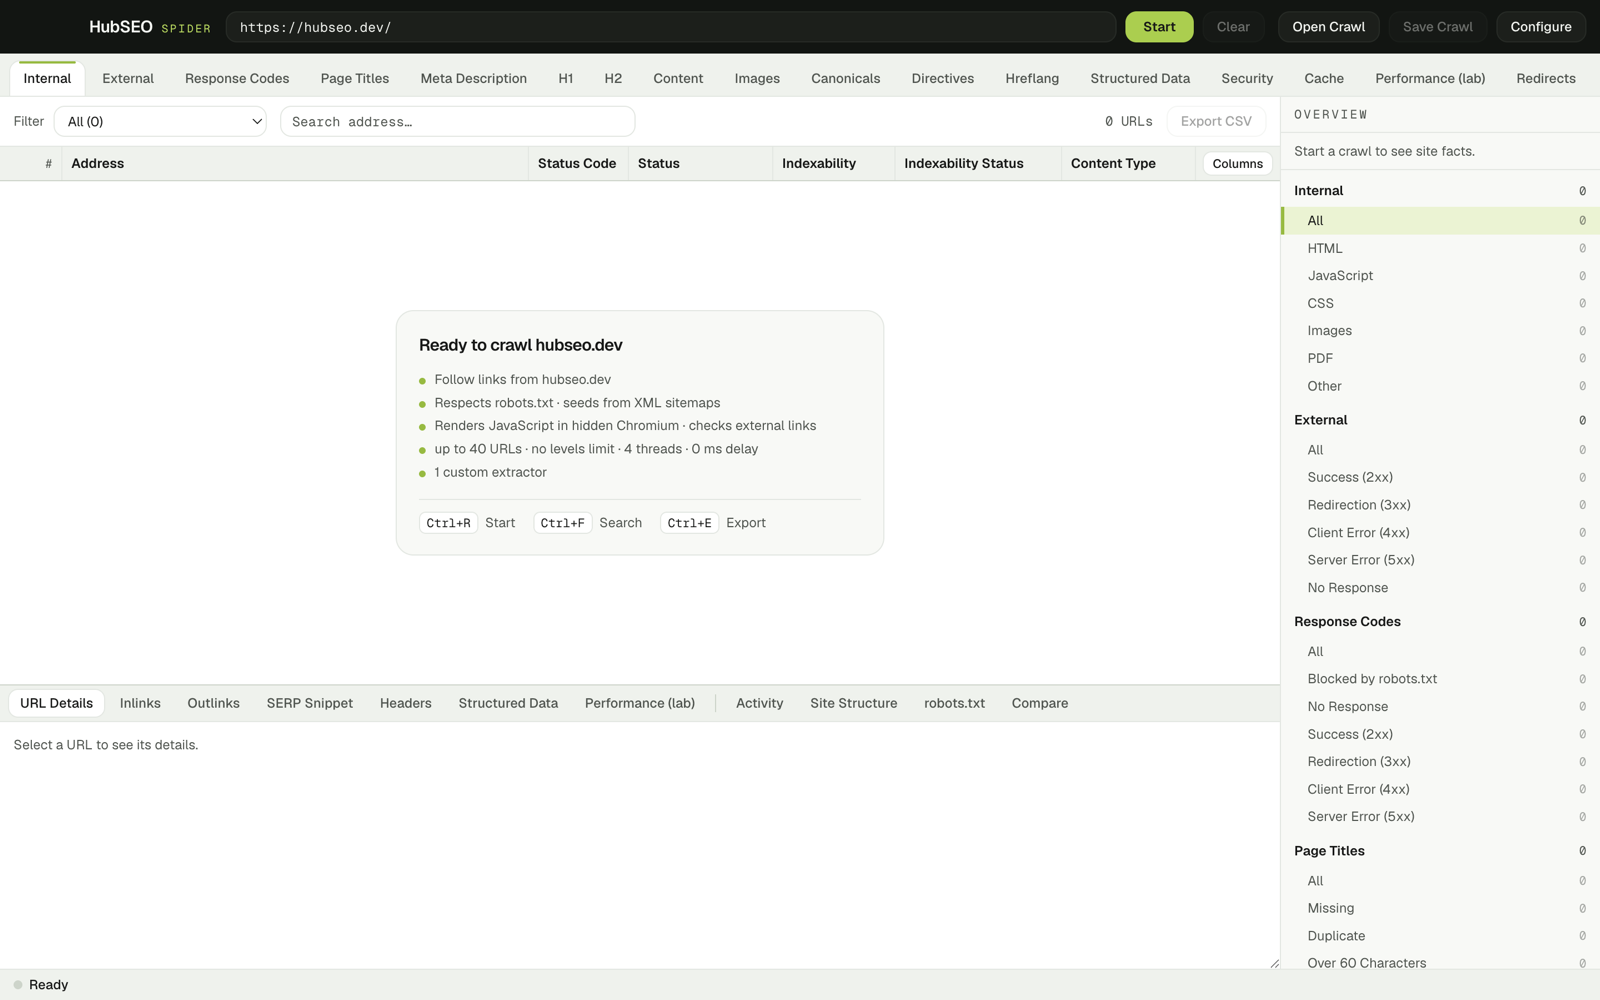Select Blocked by robots.txt in overview
The height and width of the screenshot is (1000, 1600).
1440,679
